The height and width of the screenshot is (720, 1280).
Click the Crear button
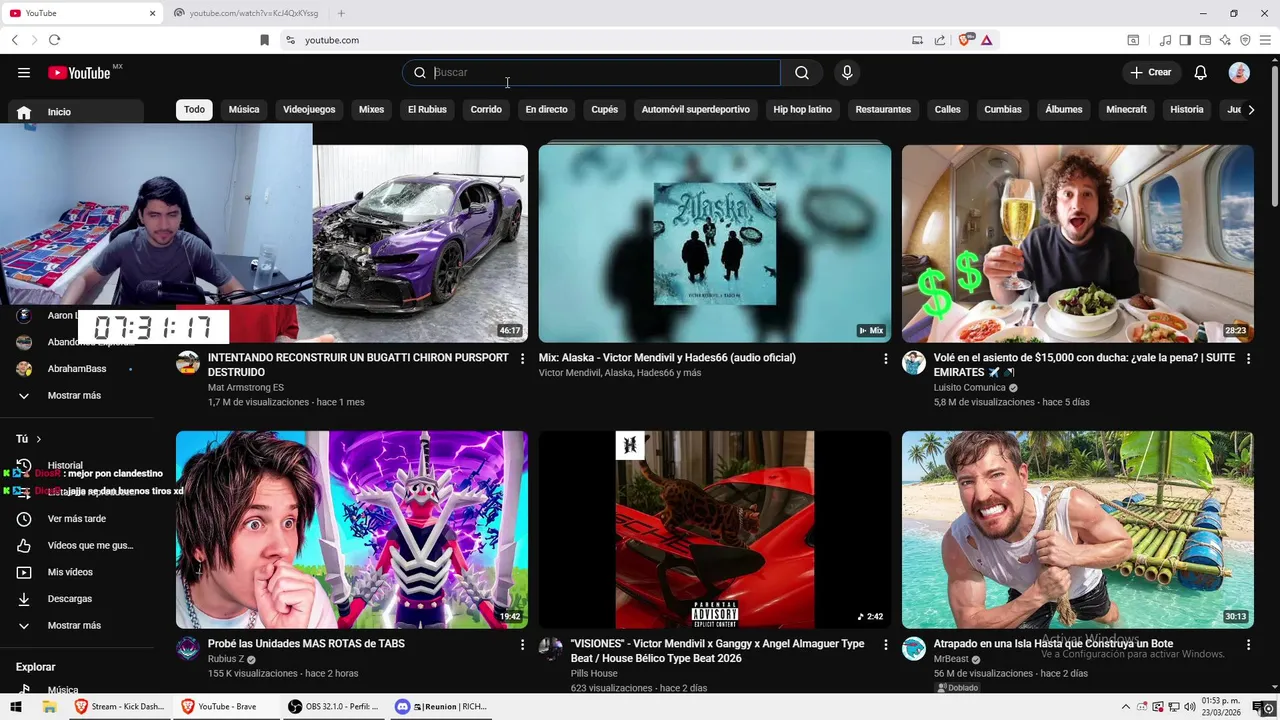coord(1151,72)
